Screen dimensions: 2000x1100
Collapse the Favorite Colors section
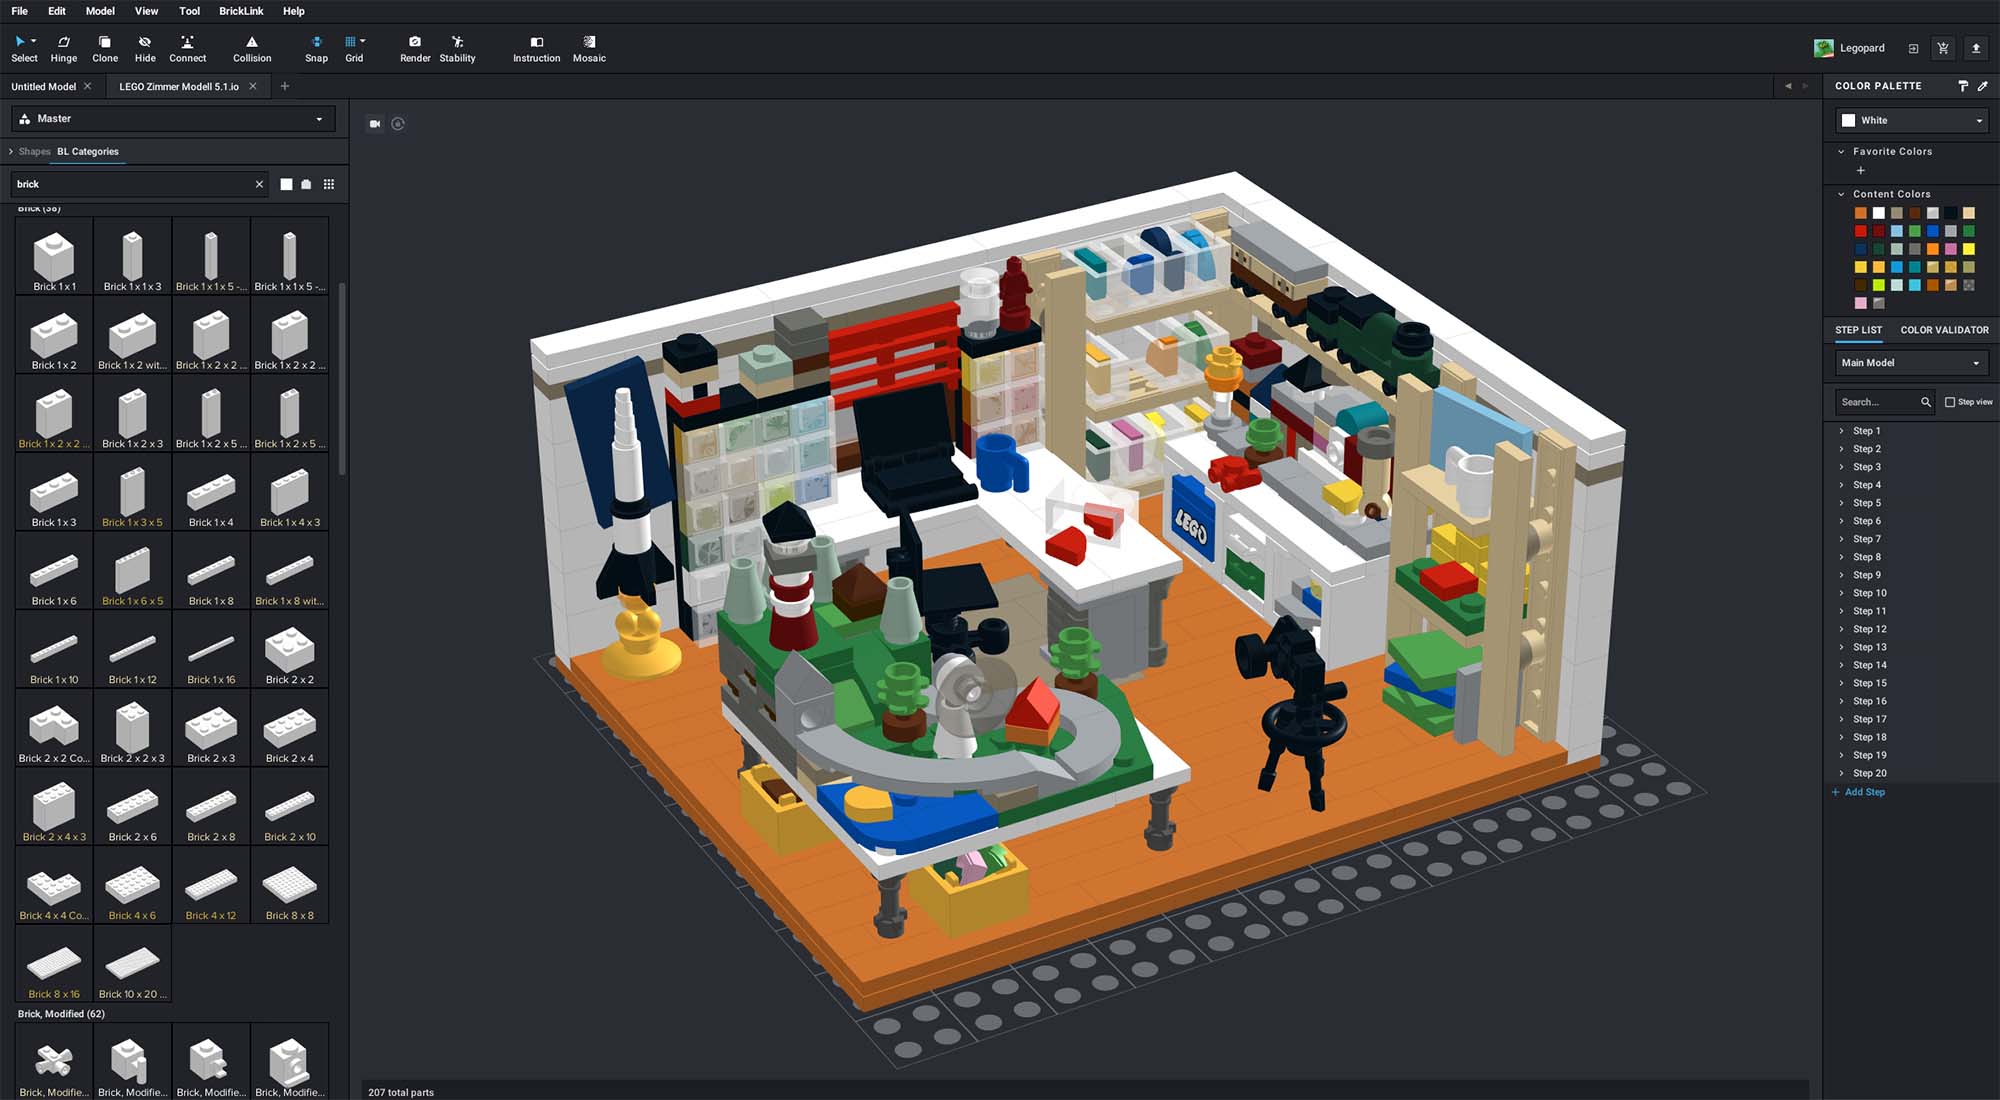[x=1841, y=152]
